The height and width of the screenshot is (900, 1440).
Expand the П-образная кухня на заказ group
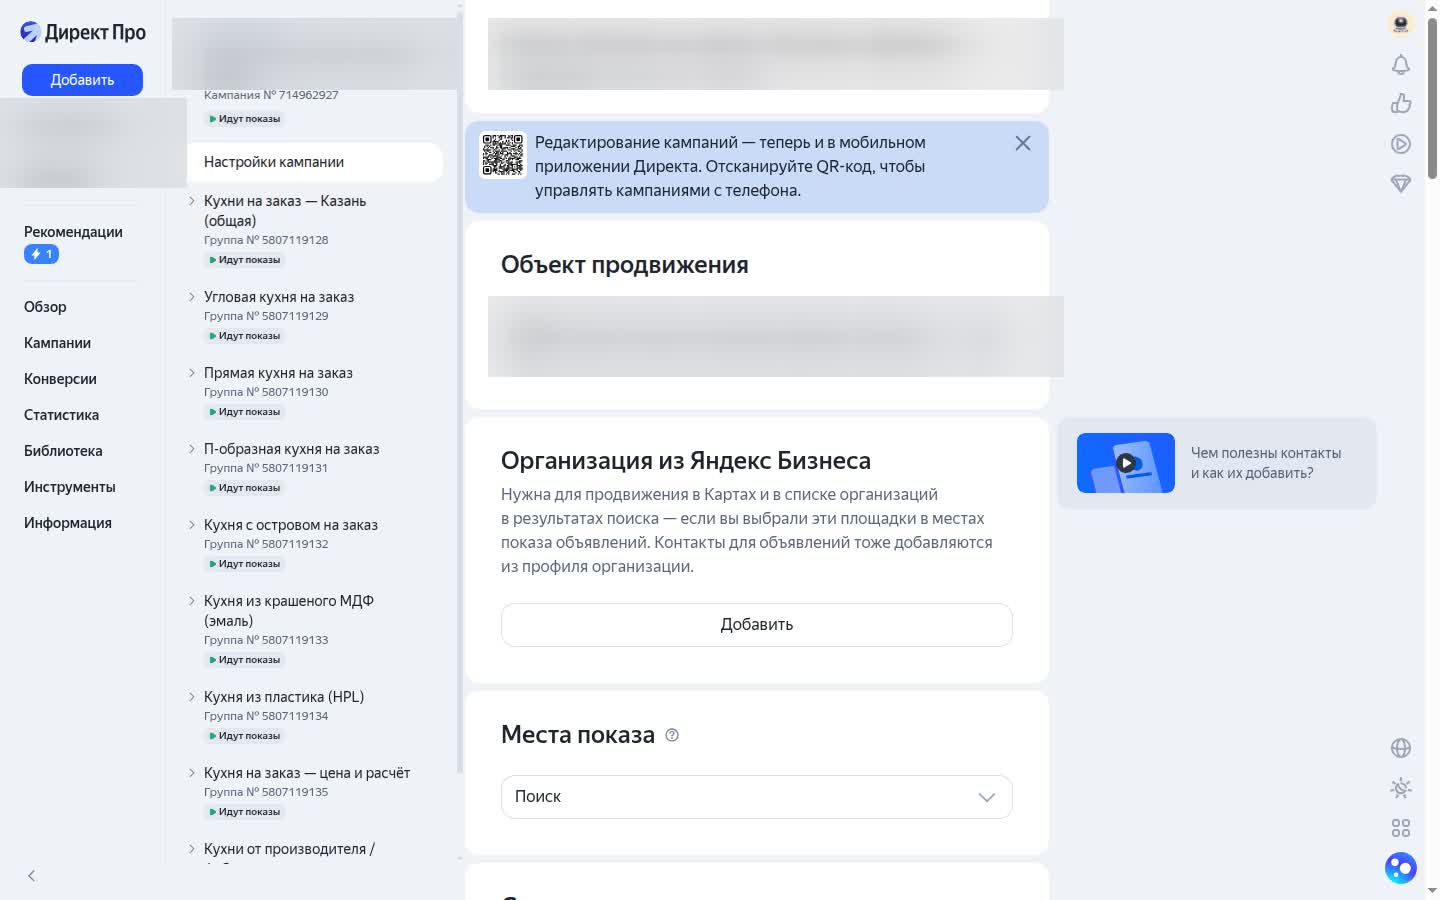(x=192, y=449)
